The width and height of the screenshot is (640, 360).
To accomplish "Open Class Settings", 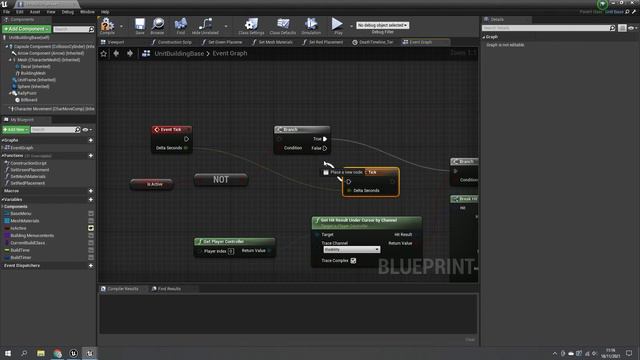I will (251, 25).
